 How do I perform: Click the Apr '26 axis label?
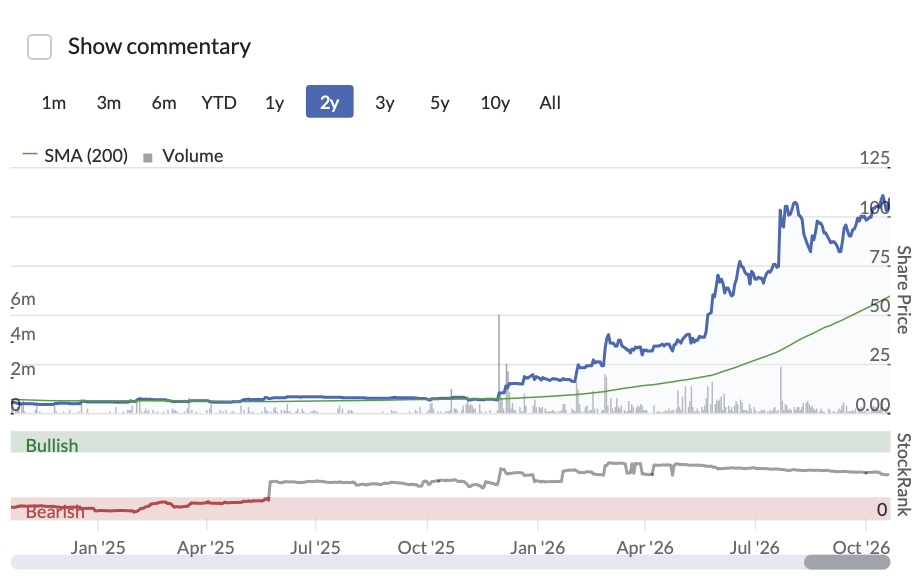[x=645, y=547]
